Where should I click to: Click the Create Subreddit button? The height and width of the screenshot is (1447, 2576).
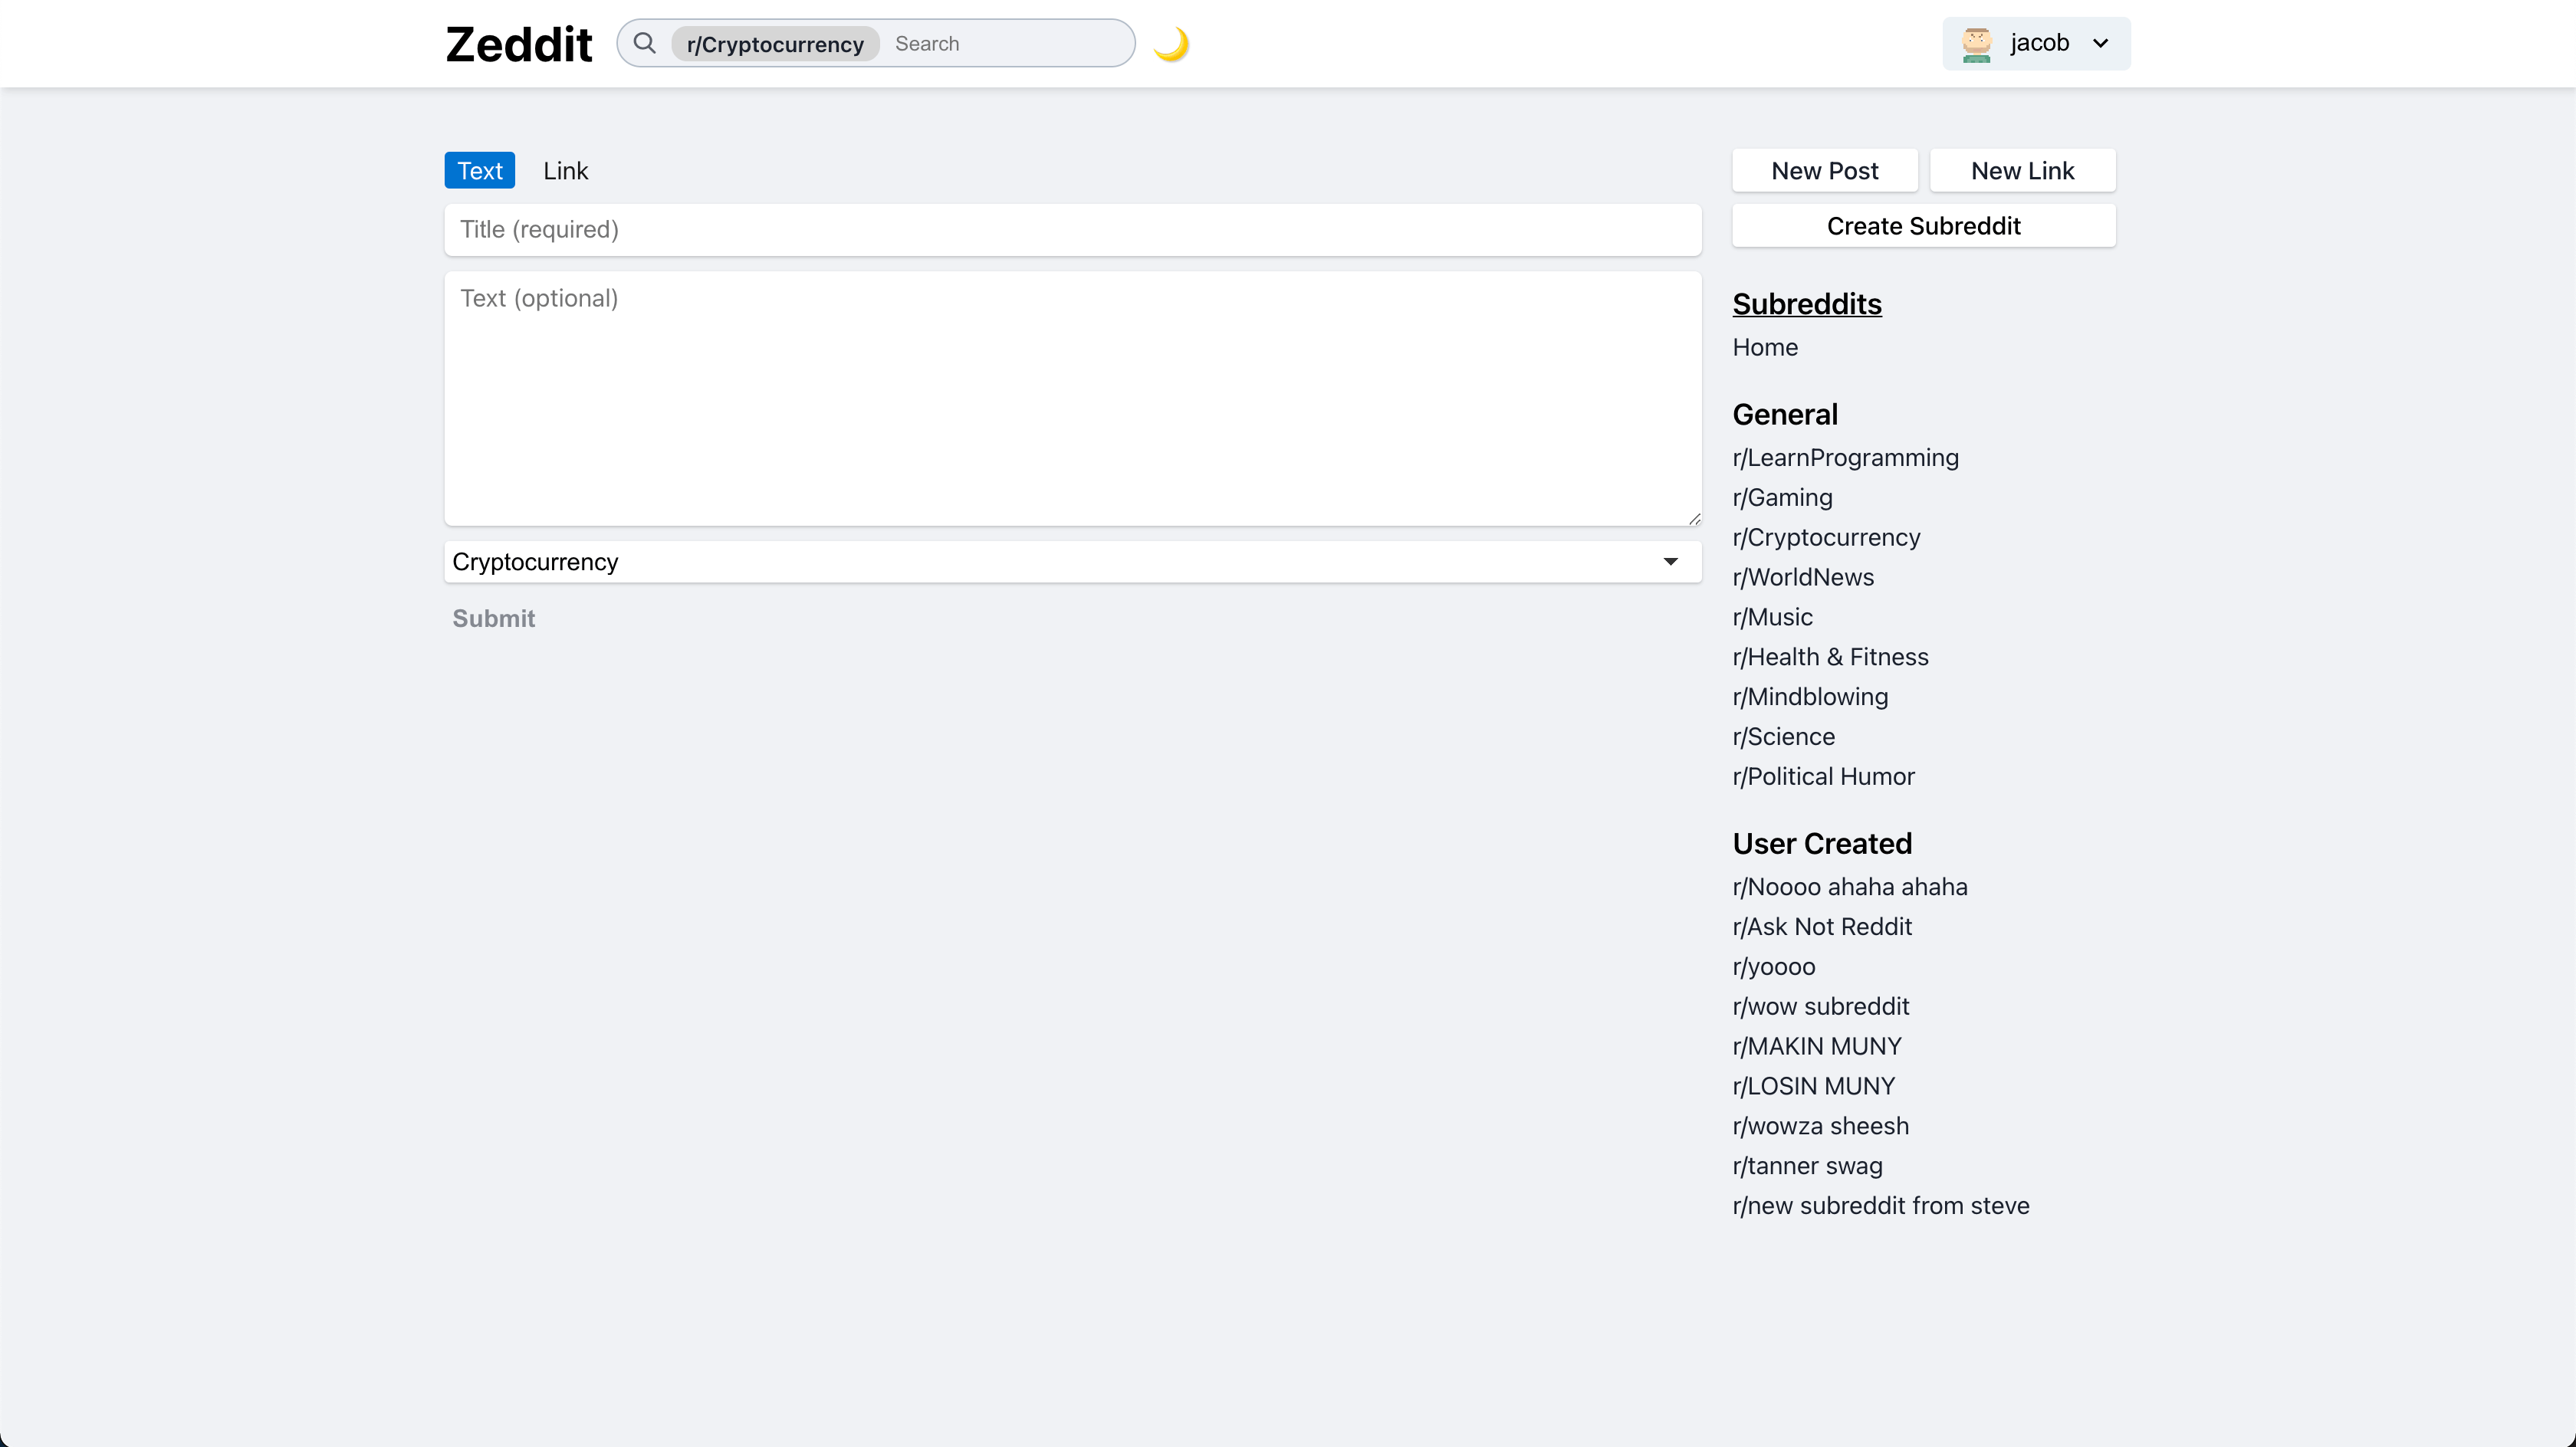click(x=1924, y=226)
